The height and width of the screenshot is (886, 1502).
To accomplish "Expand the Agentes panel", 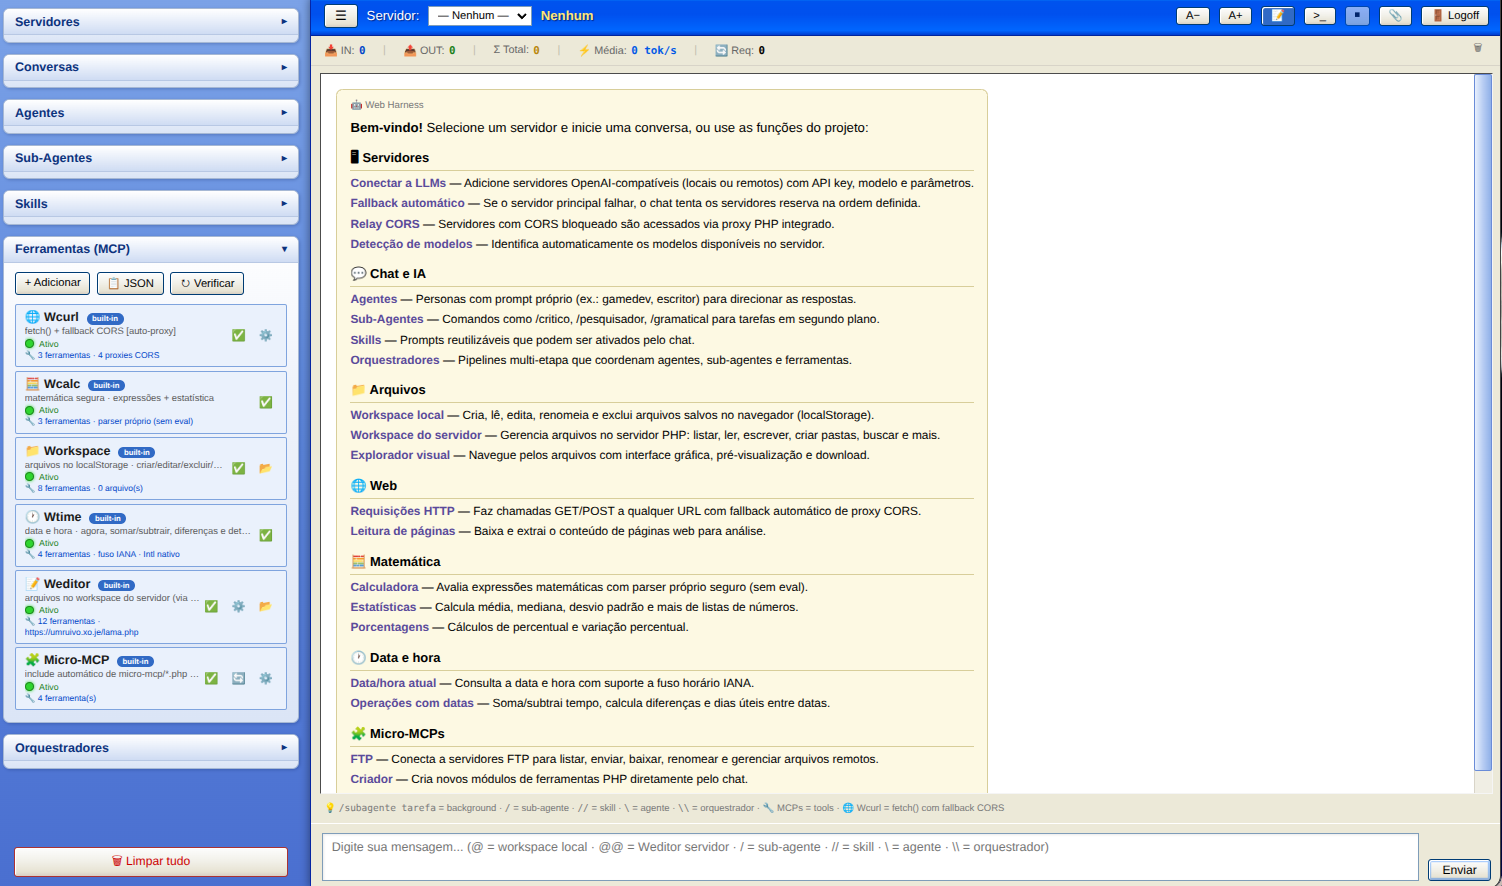I will 151,113.
